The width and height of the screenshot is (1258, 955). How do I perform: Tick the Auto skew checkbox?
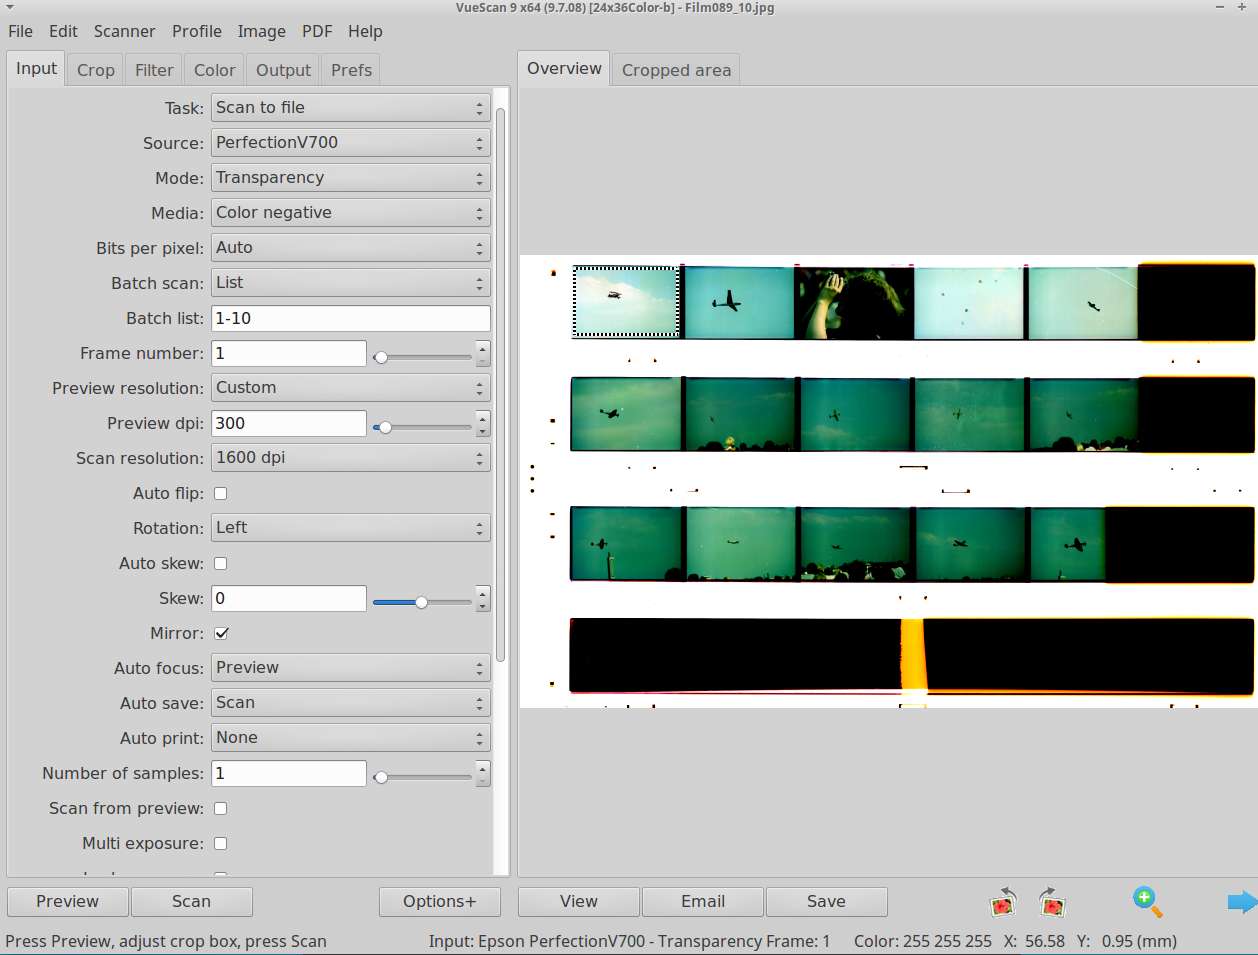coord(221,563)
